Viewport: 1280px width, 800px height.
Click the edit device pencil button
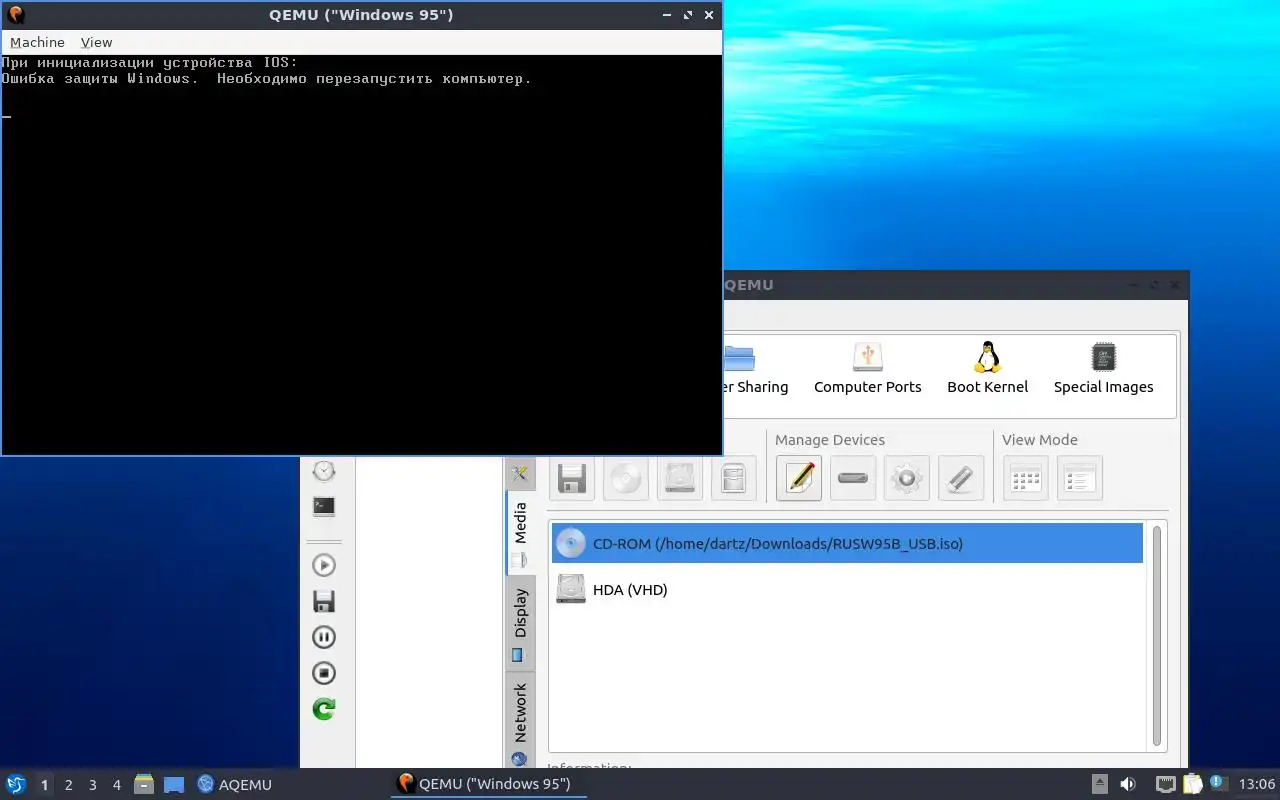click(799, 478)
